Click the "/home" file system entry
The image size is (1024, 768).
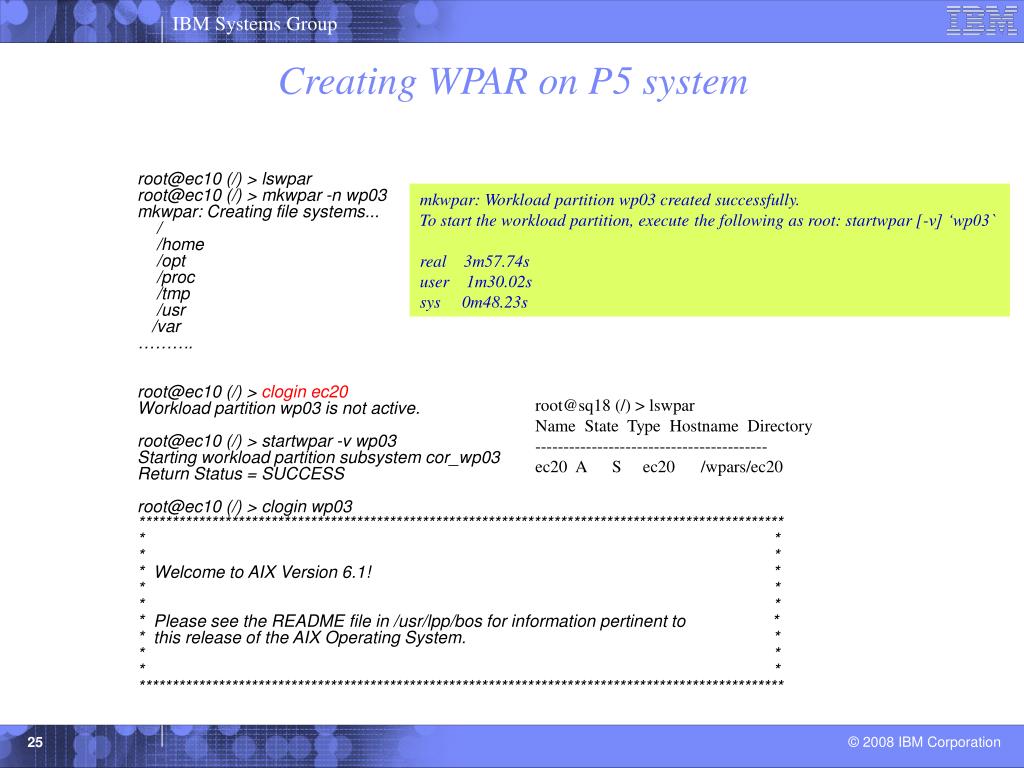(180, 244)
